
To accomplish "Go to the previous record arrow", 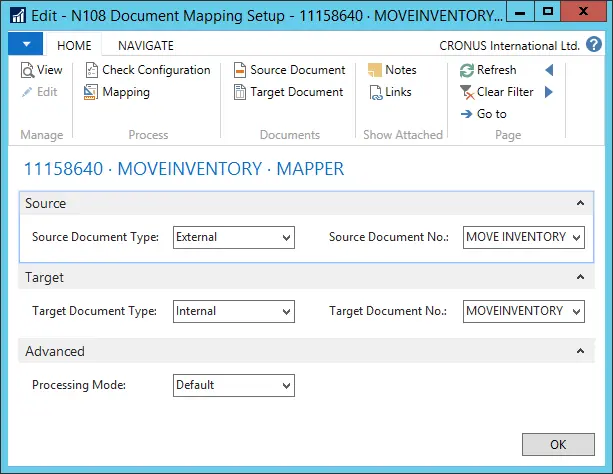I will tap(549, 70).
